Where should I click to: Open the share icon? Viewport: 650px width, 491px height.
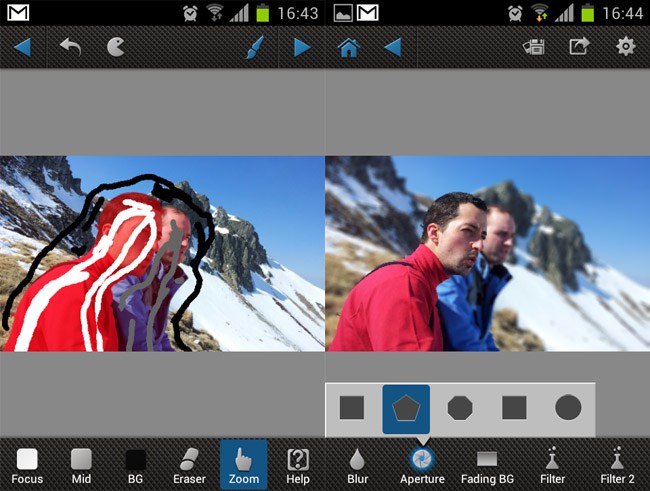pyautogui.click(x=579, y=46)
